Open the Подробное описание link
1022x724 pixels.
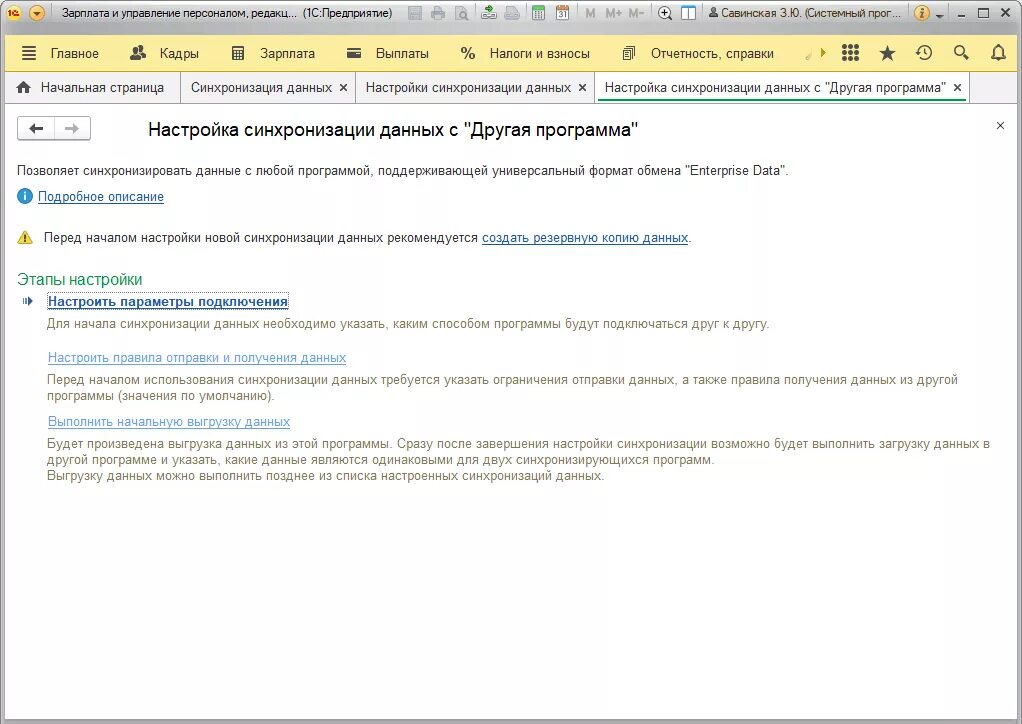click(x=101, y=197)
